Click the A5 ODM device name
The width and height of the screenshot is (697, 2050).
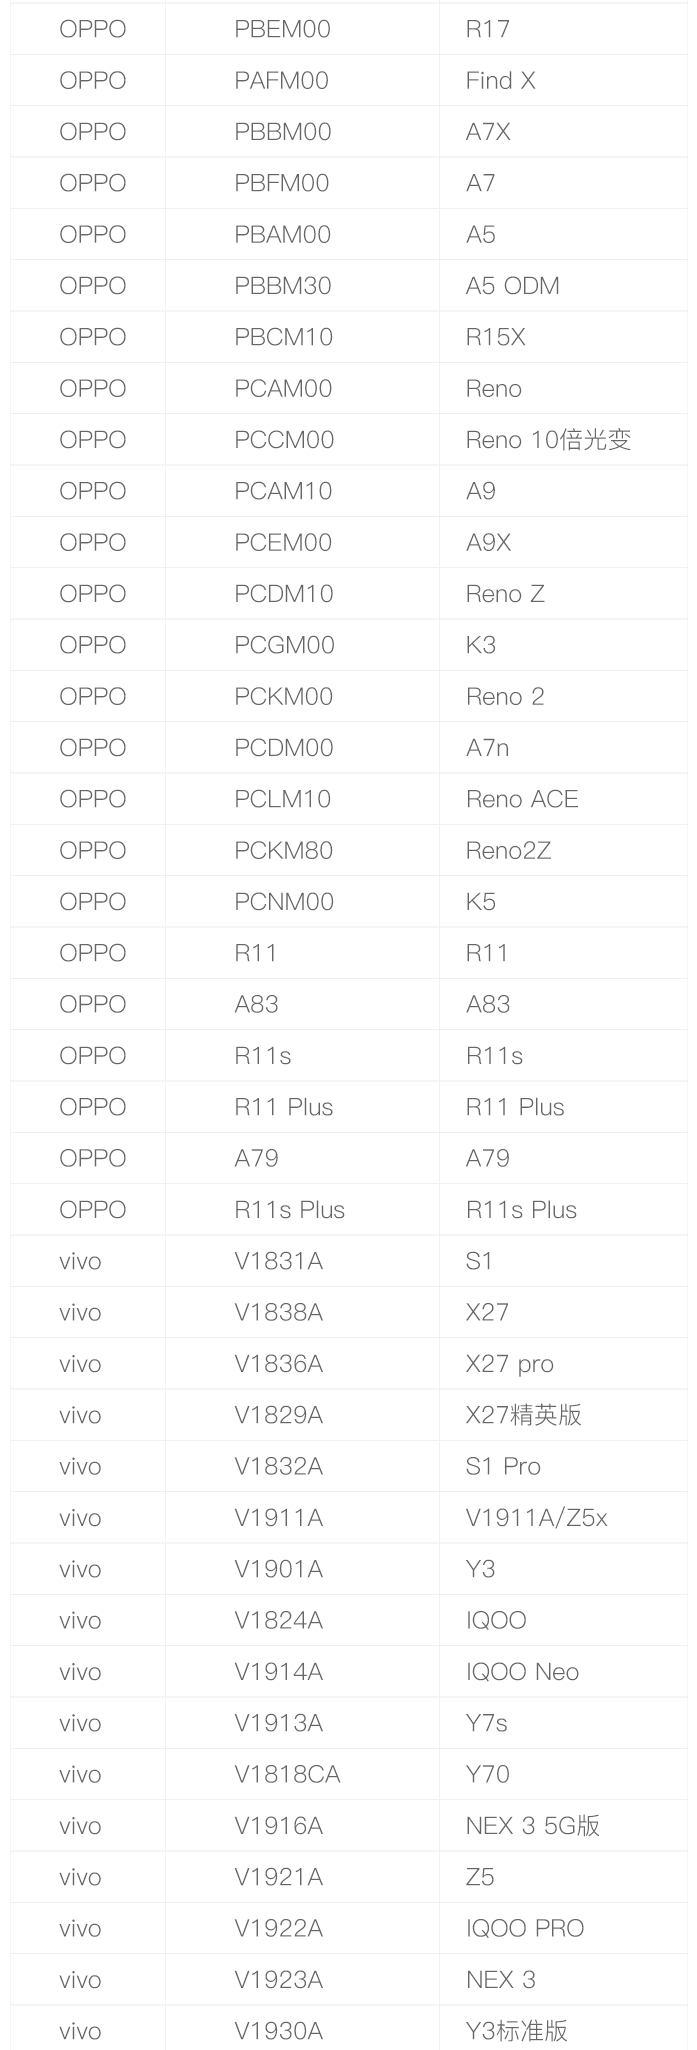pyautogui.click(x=512, y=286)
